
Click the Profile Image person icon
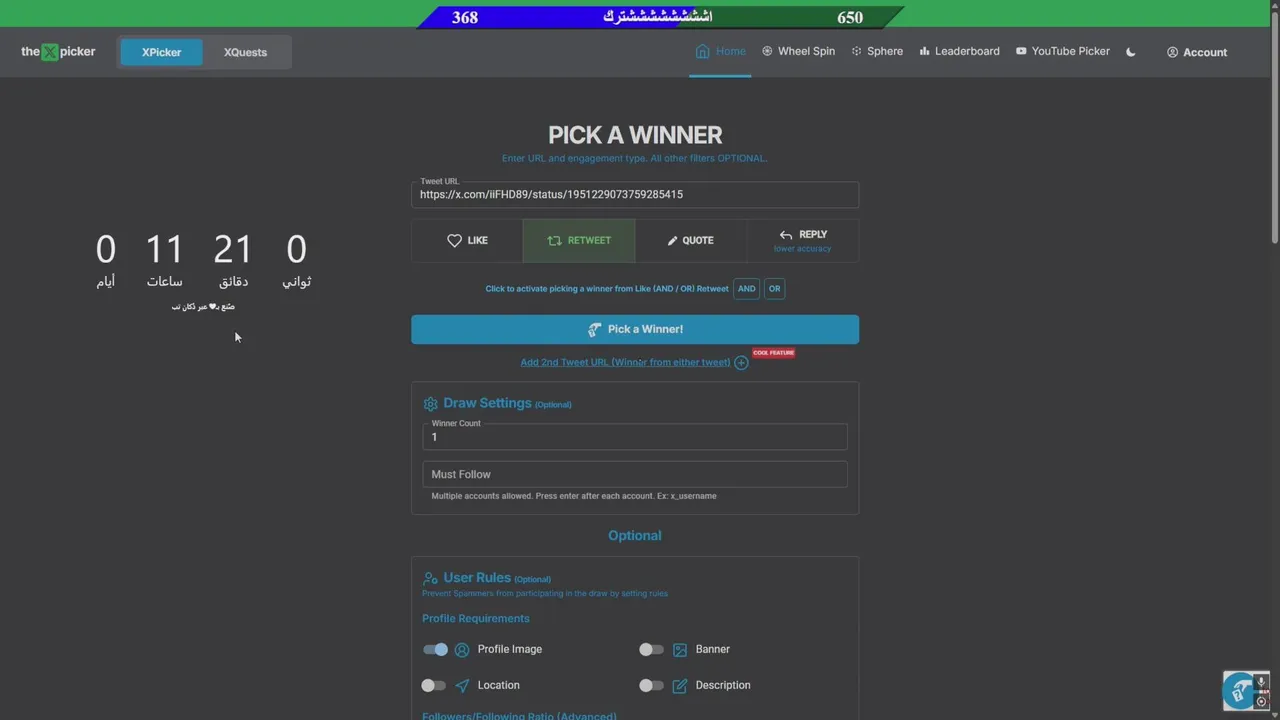(x=462, y=650)
